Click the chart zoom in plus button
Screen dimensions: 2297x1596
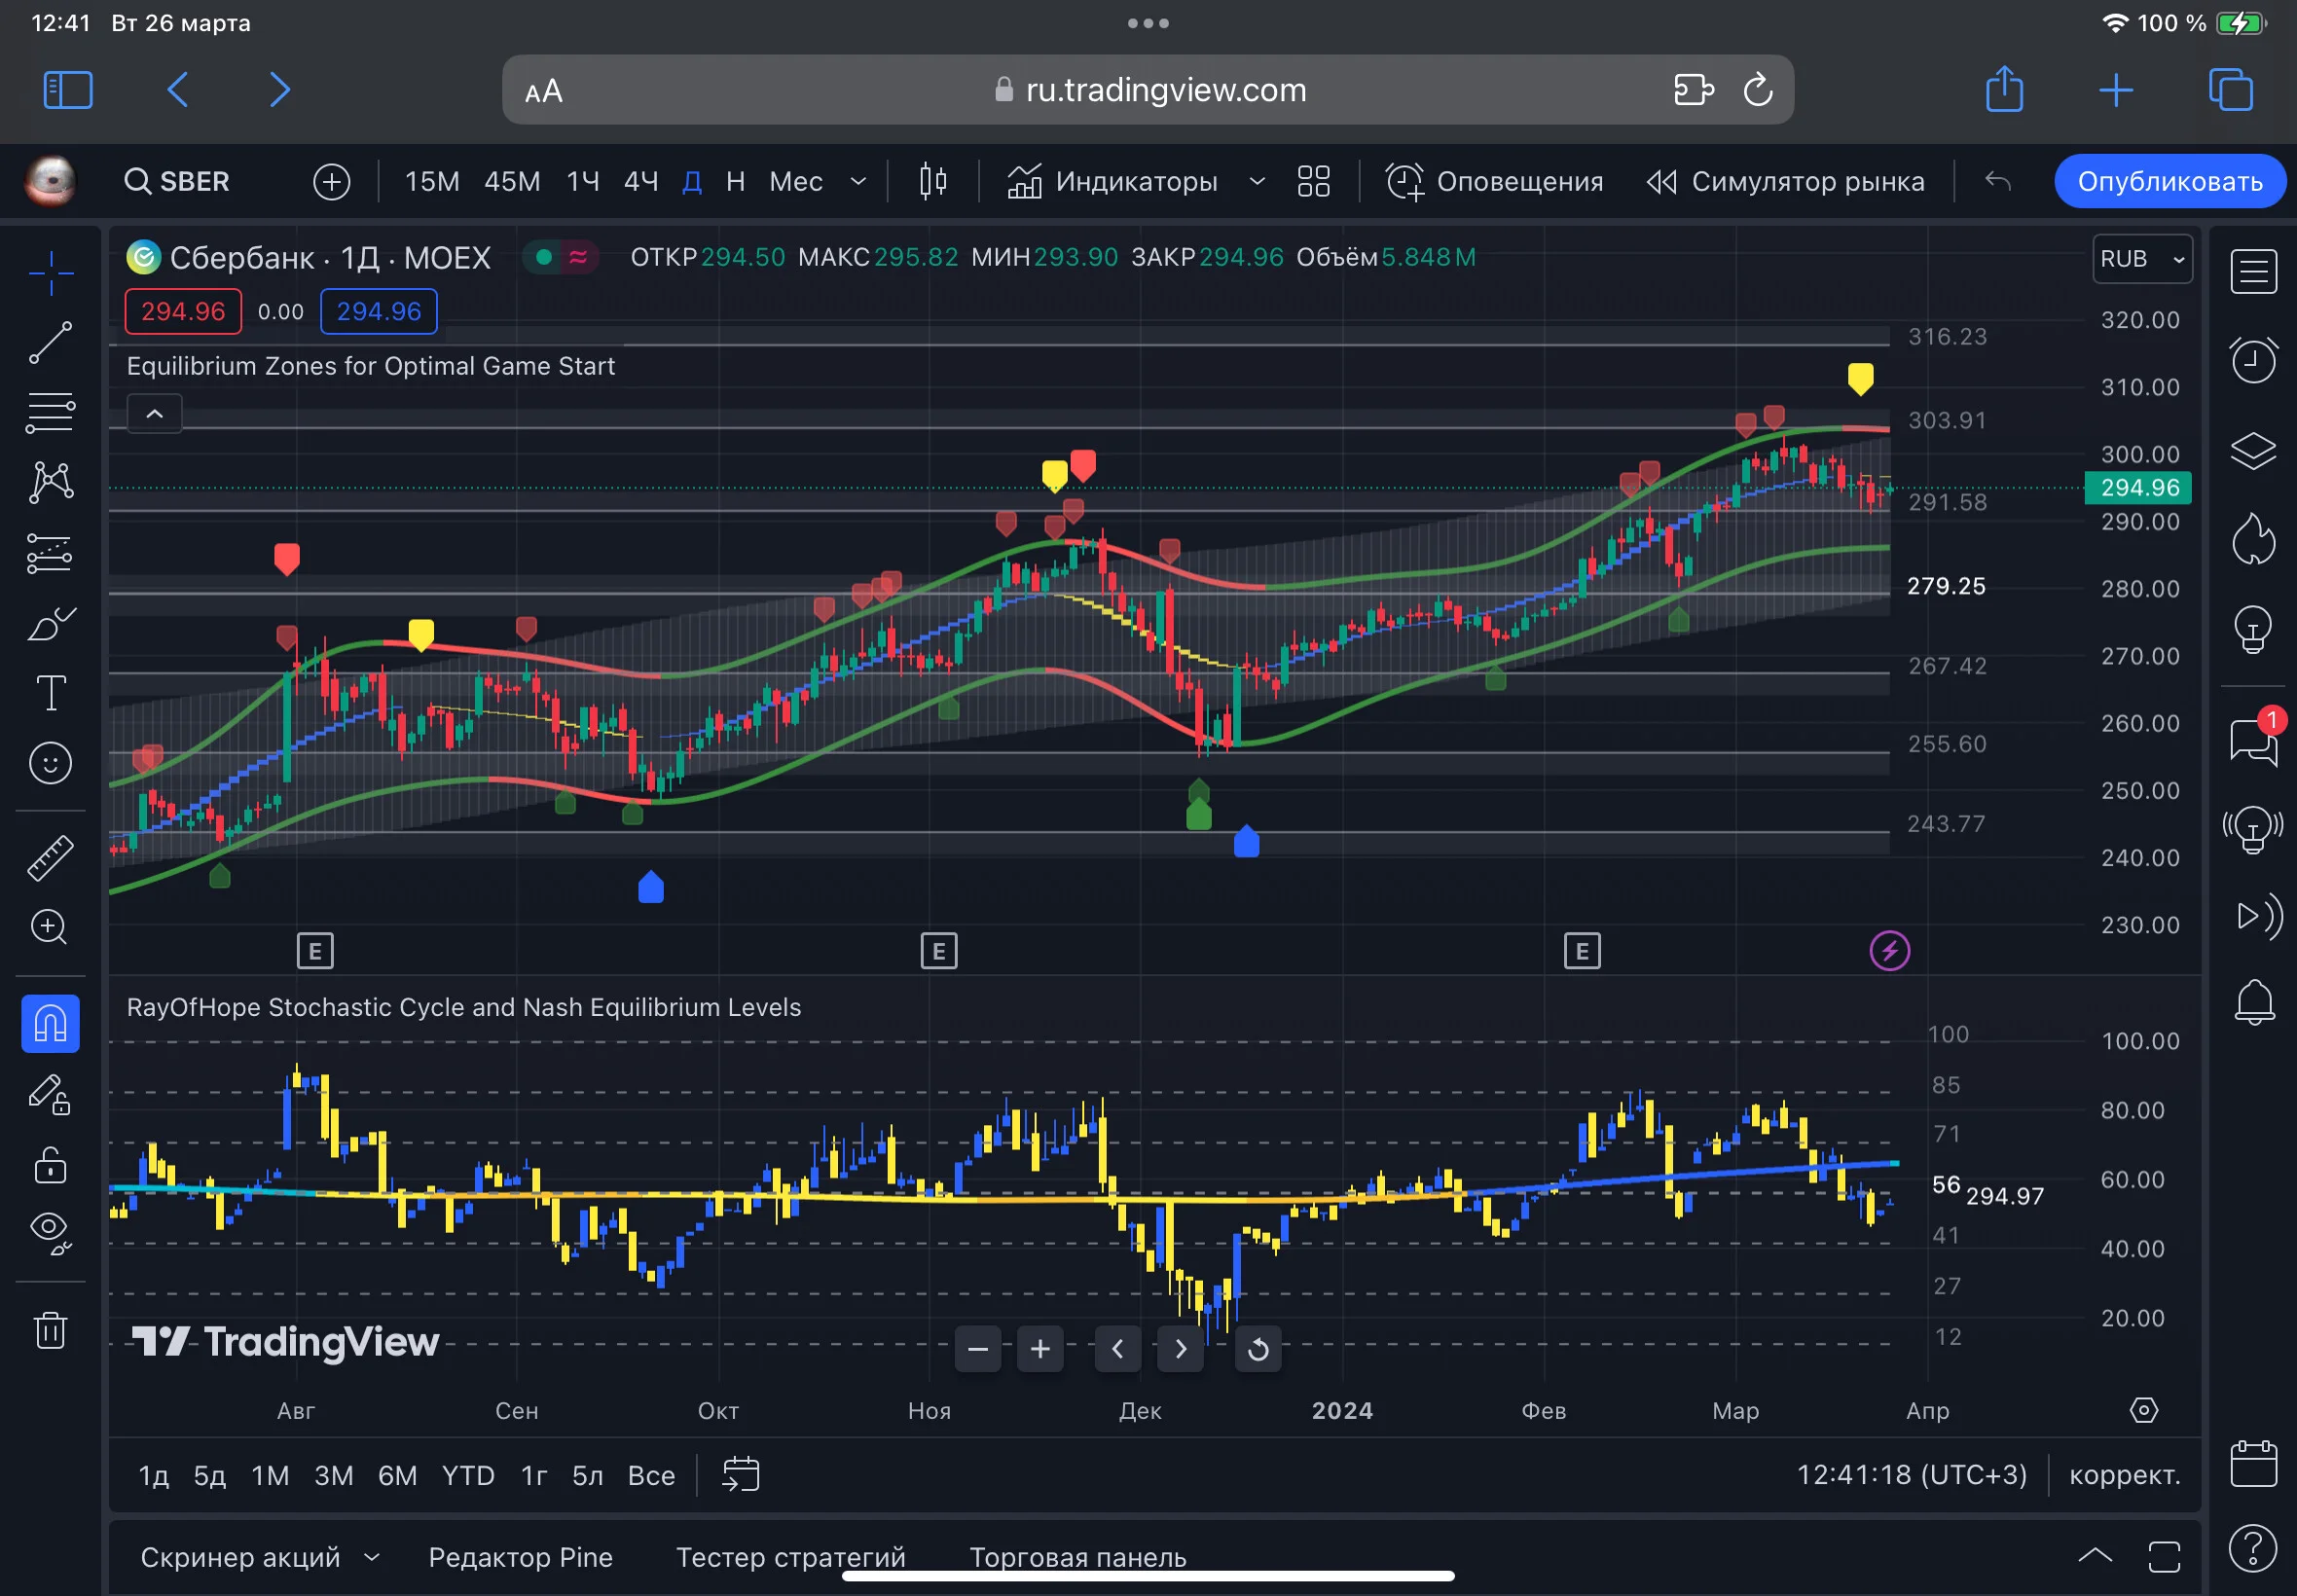(1040, 1349)
